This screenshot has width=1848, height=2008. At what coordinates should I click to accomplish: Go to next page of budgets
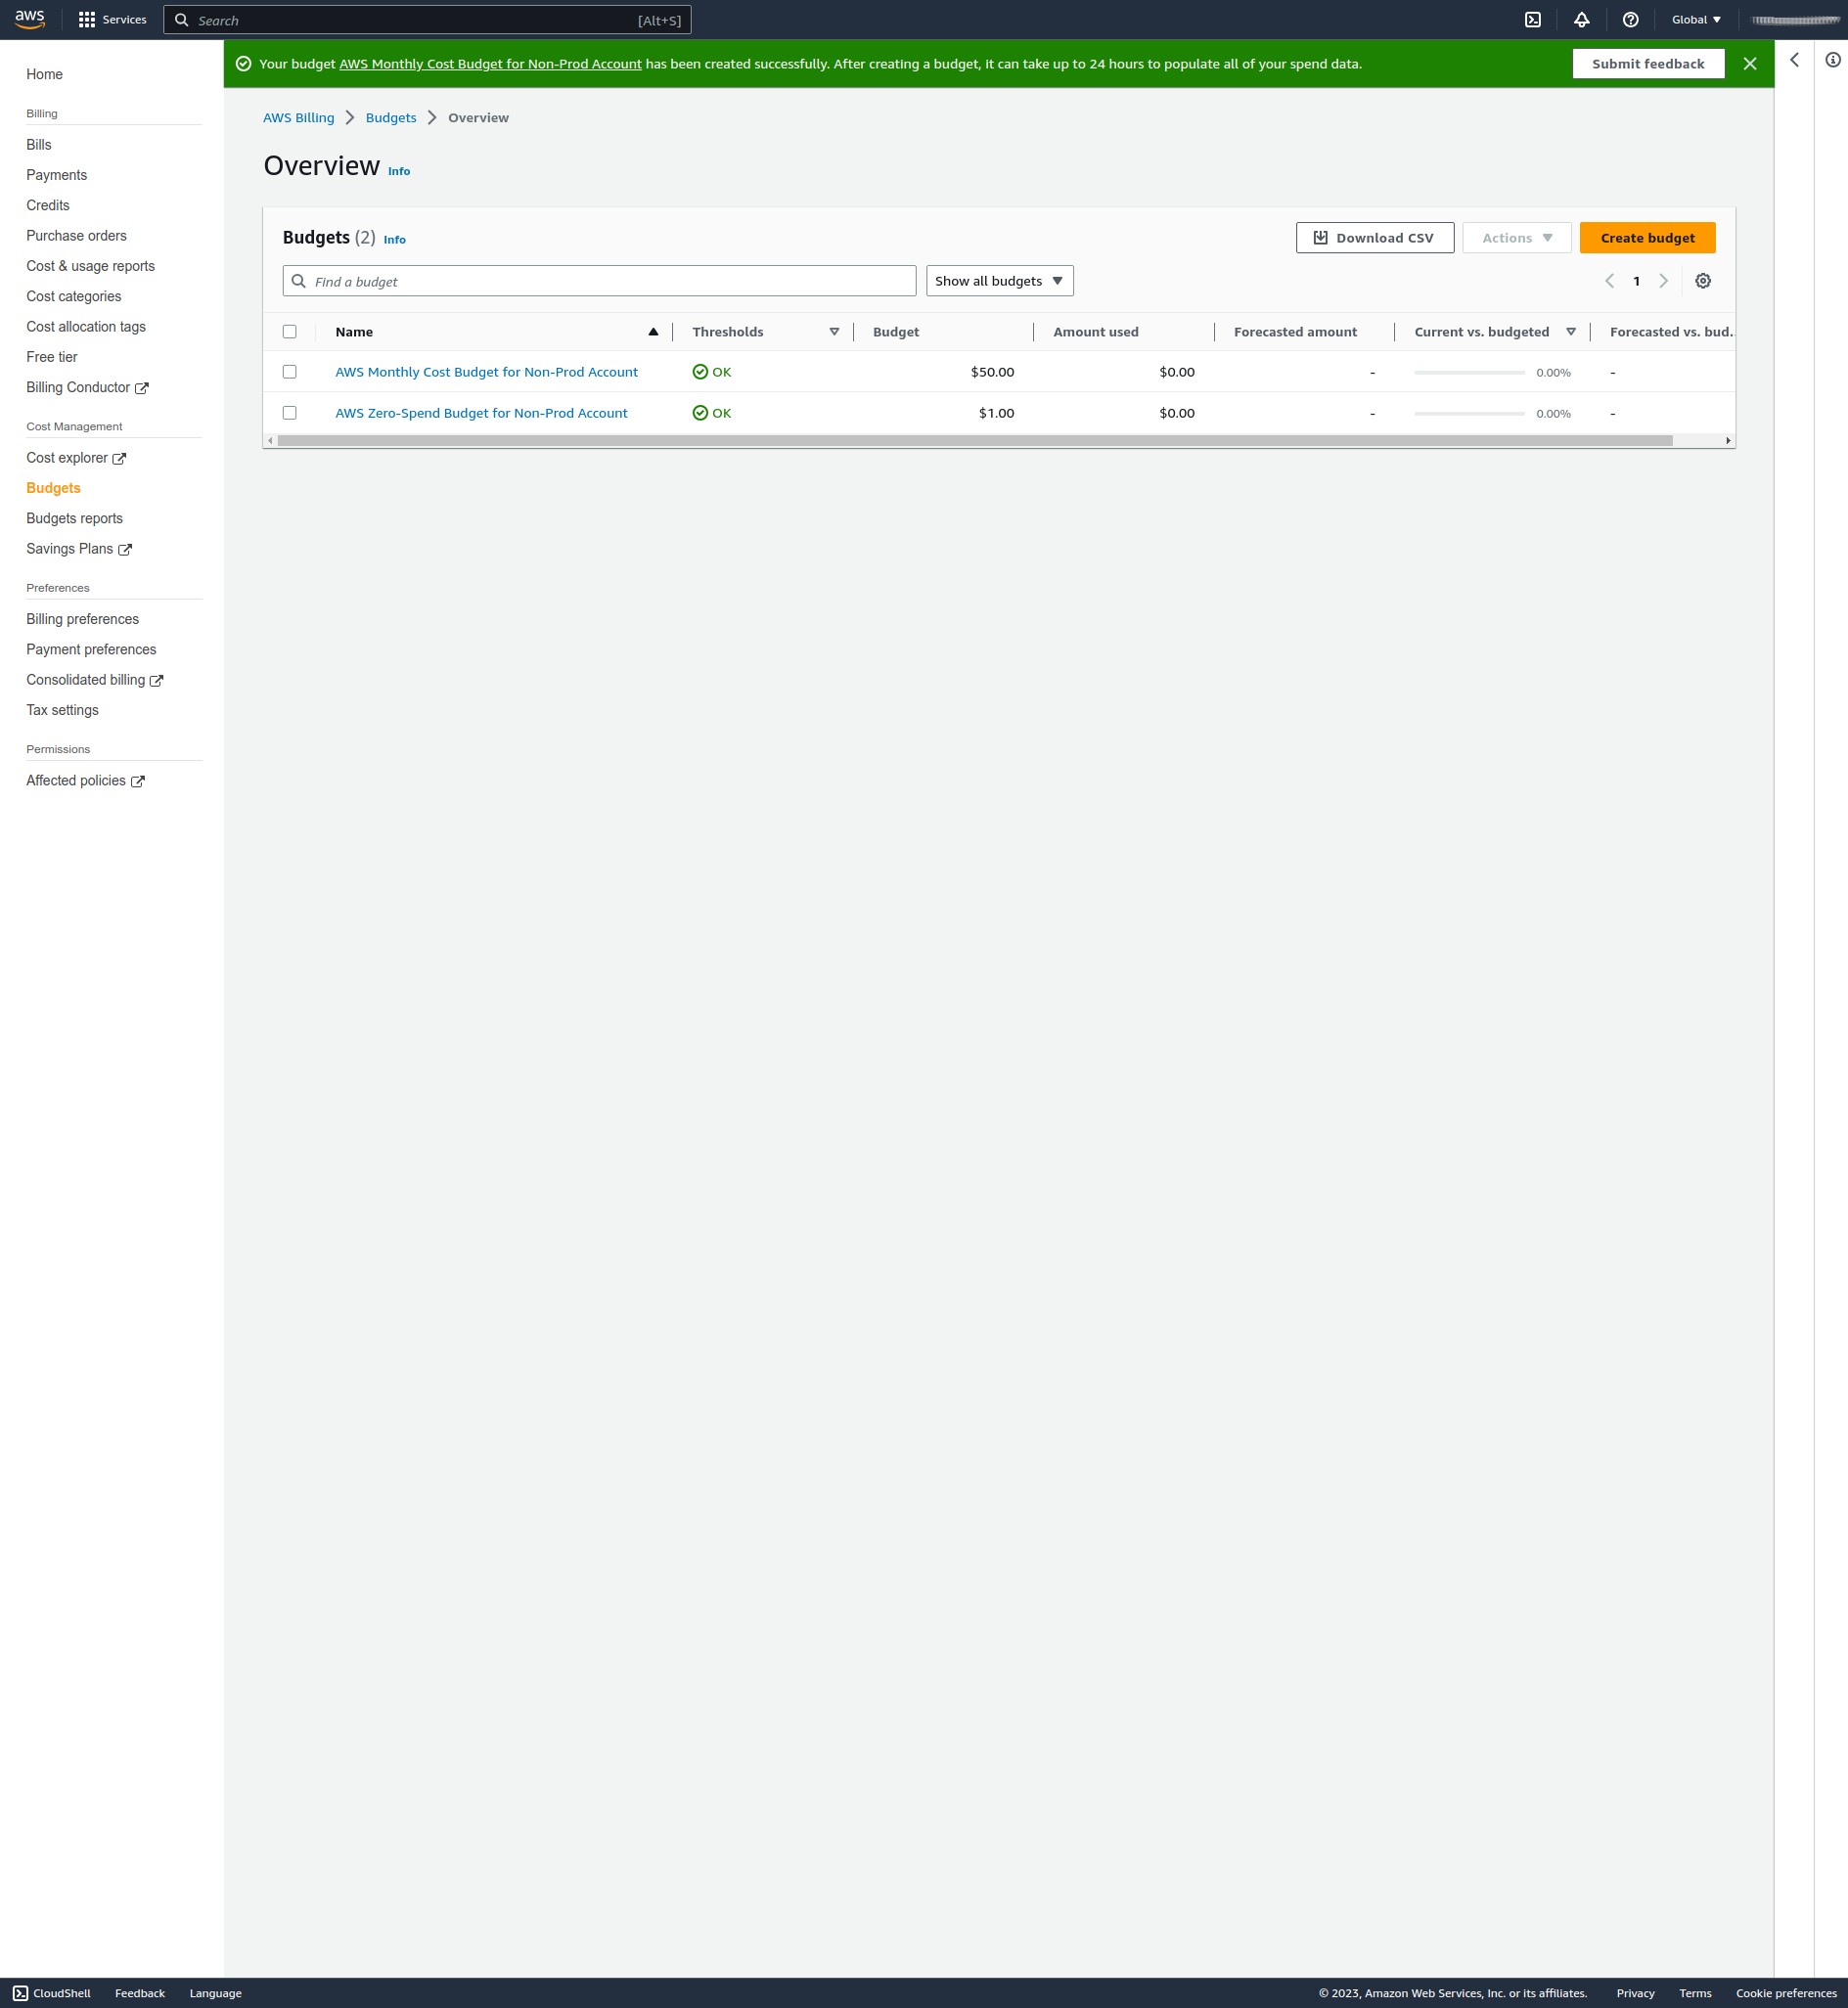[1664, 281]
